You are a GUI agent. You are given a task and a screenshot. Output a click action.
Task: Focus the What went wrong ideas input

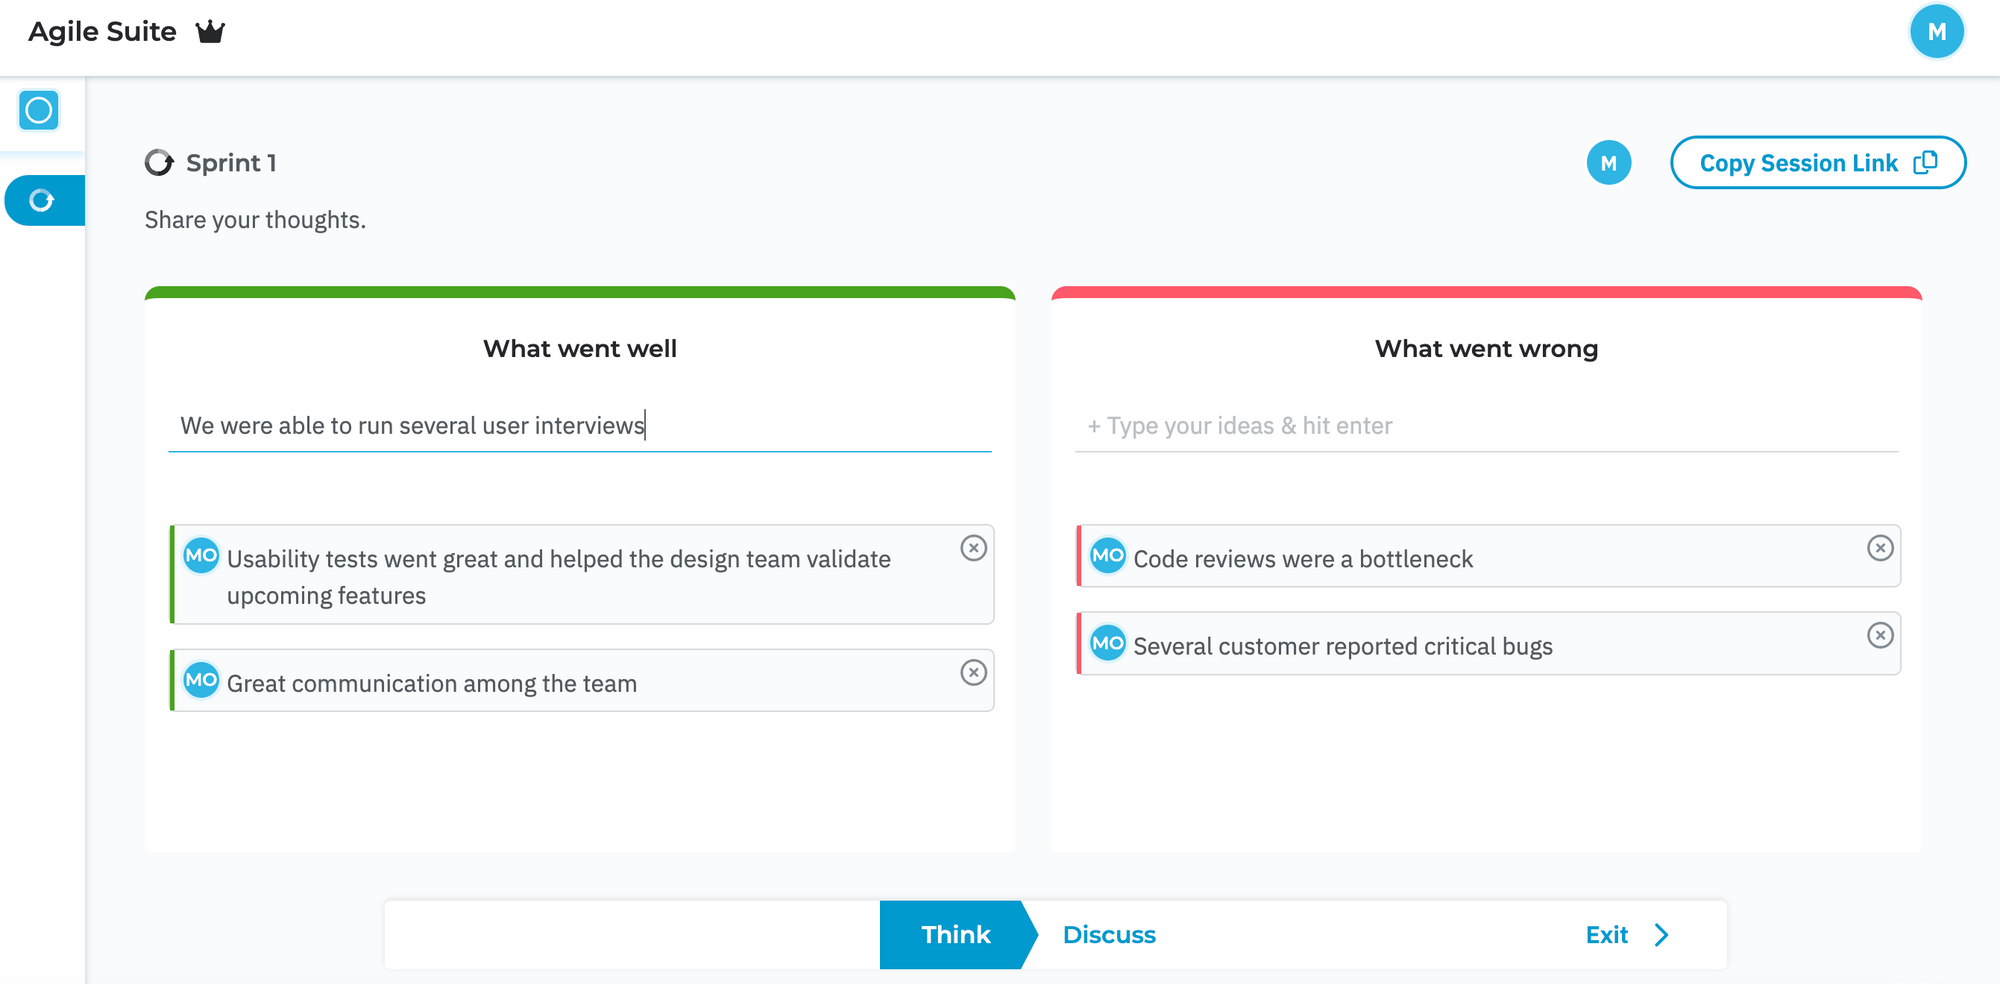[1486, 426]
